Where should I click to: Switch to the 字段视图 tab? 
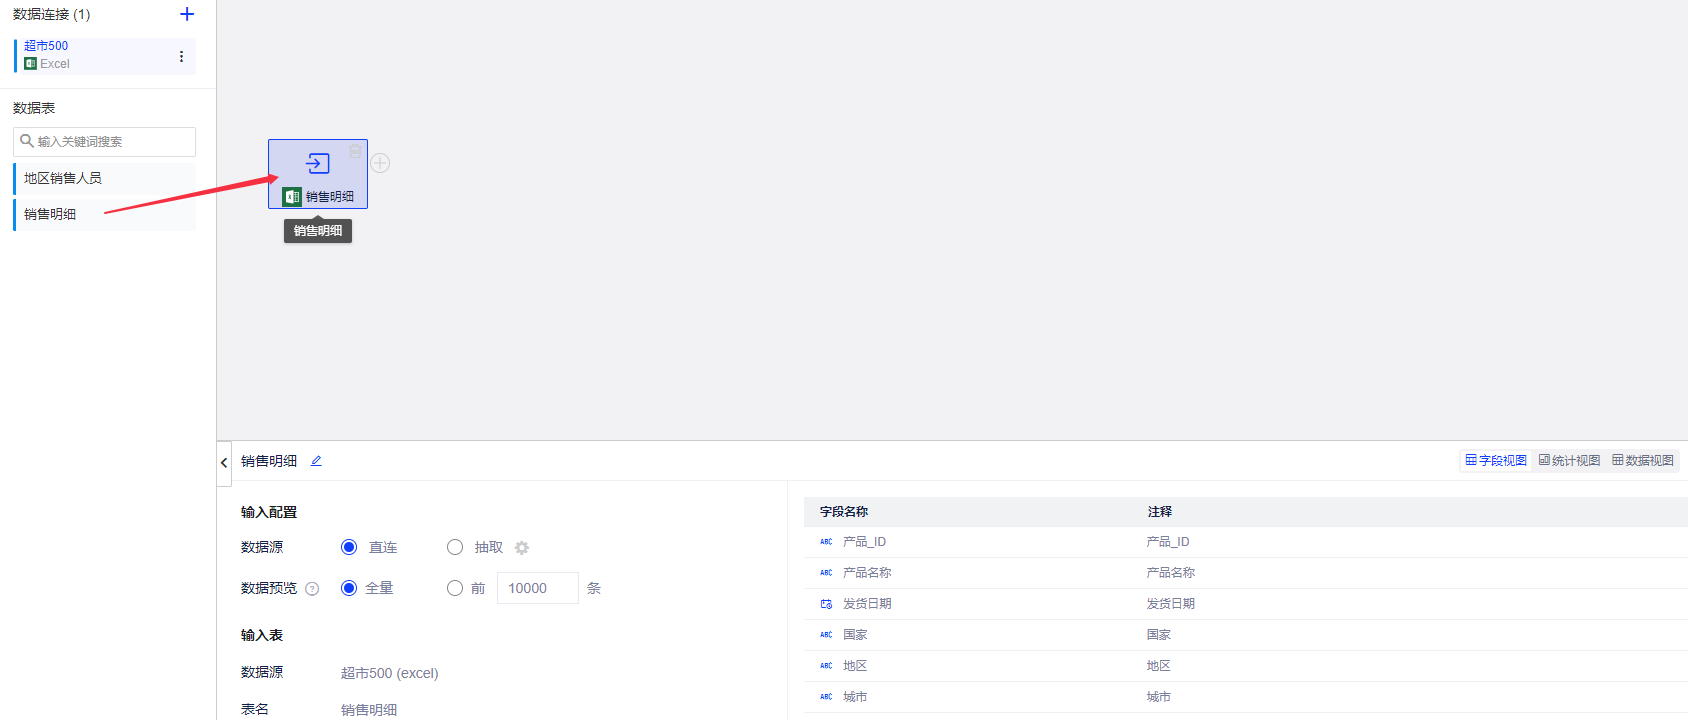(x=1496, y=461)
